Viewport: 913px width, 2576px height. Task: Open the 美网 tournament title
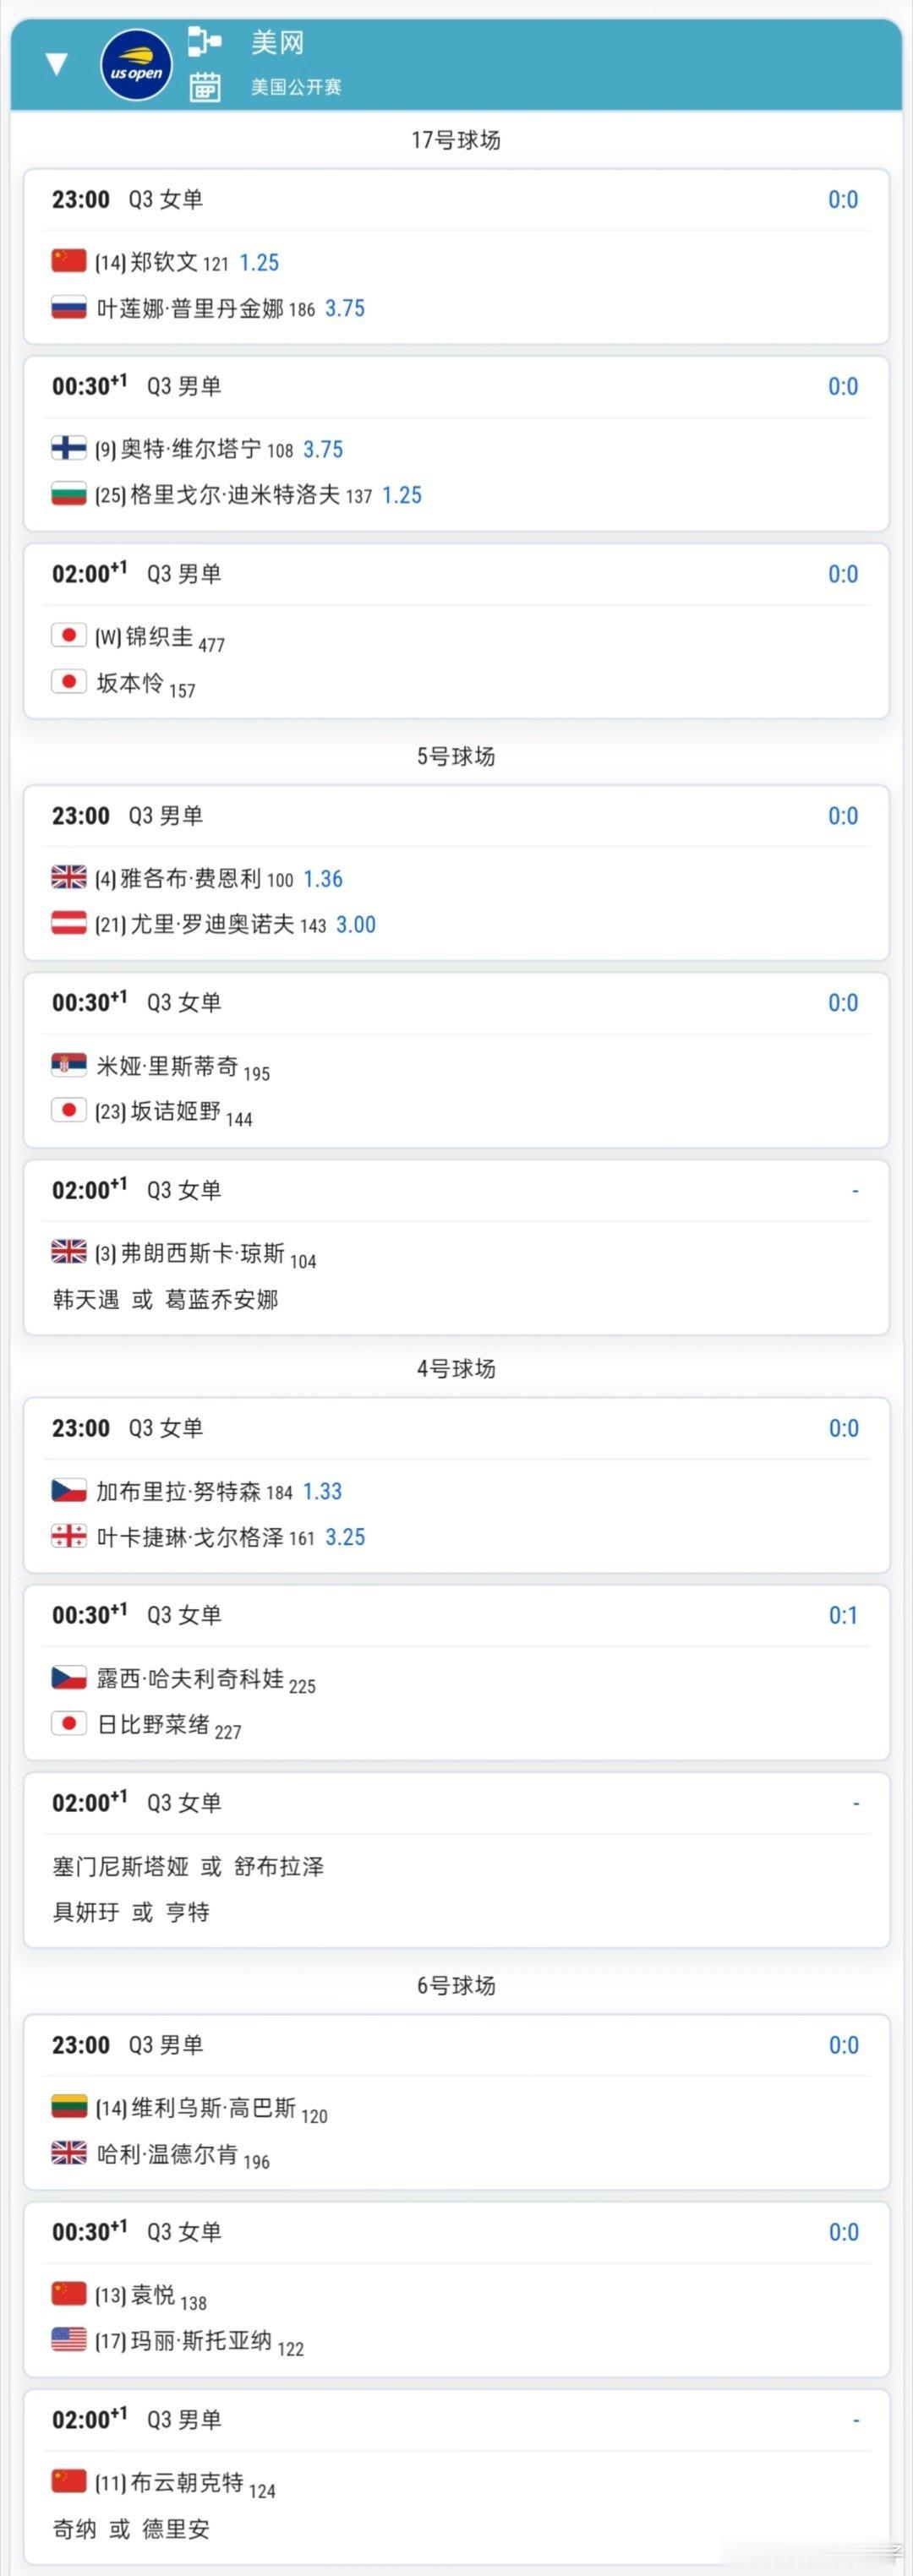(277, 43)
